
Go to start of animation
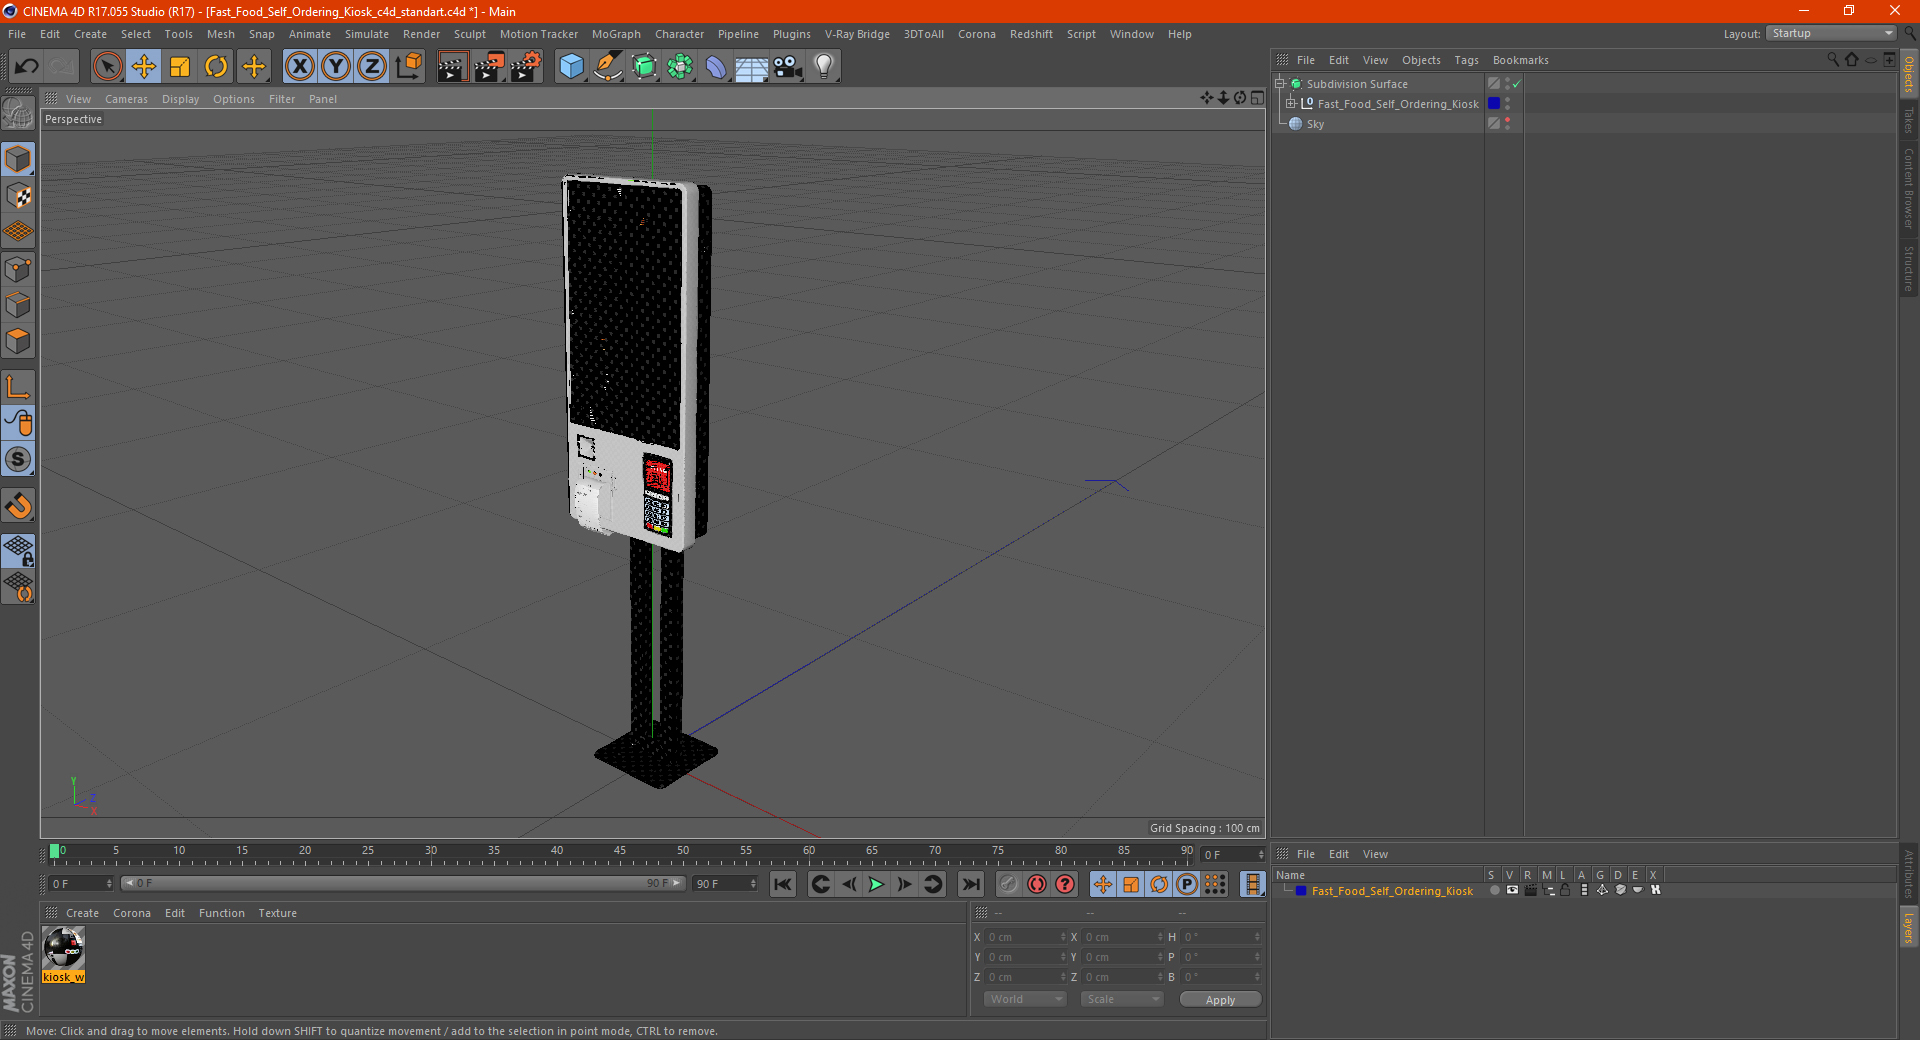[x=783, y=884]
